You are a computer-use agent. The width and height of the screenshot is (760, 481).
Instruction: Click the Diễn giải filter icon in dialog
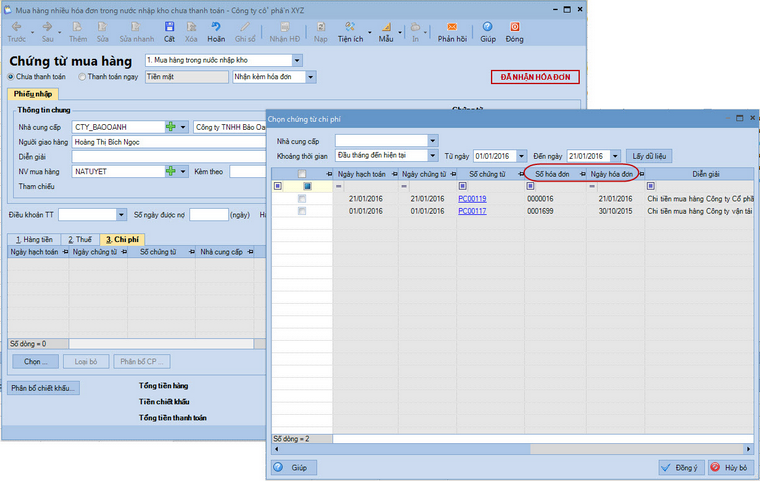coord(650,186)
